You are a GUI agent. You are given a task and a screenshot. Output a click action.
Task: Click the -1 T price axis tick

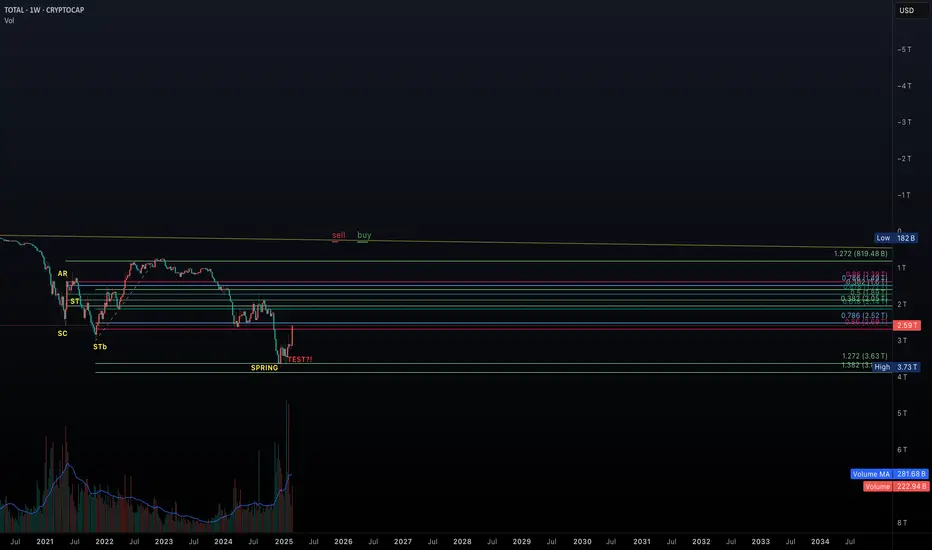coord(904,195)
